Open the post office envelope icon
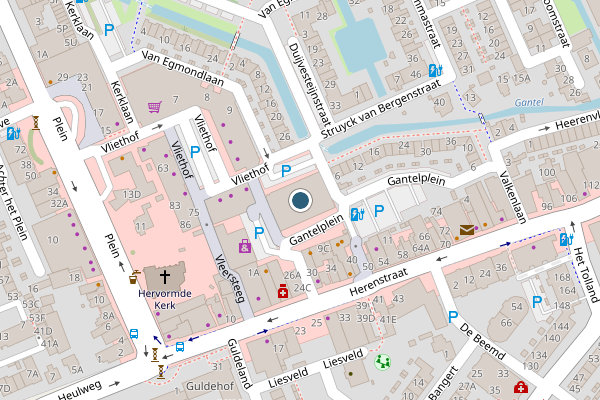 click(467, 230)
